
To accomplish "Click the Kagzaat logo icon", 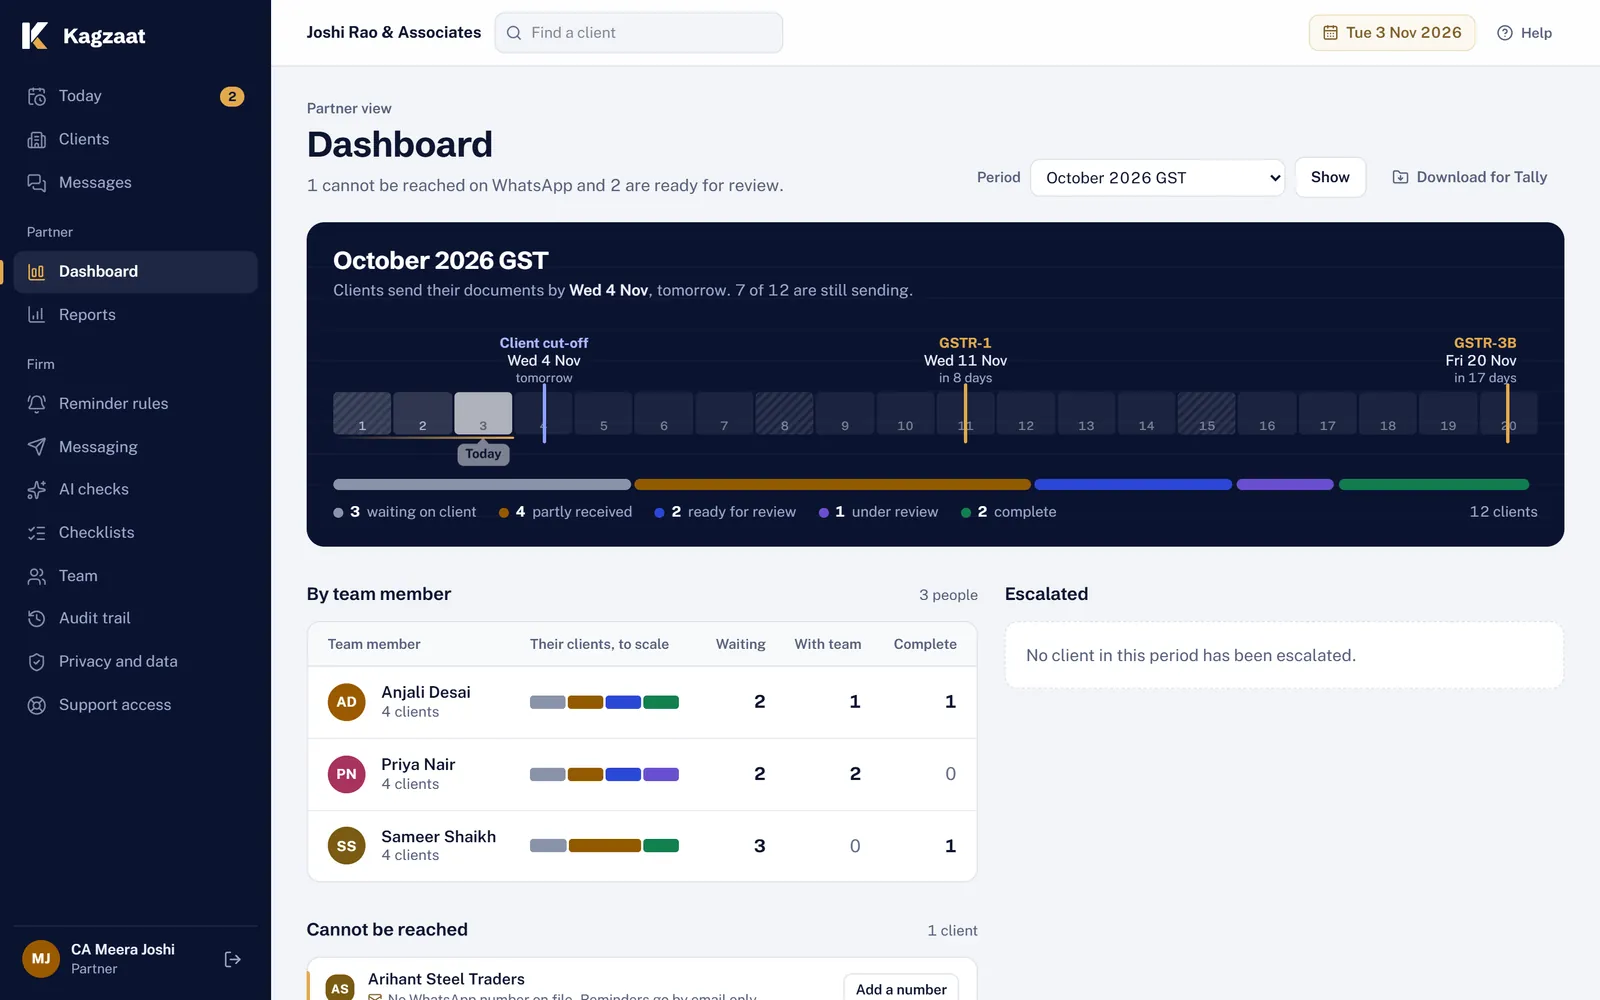I will click(35, 36).
